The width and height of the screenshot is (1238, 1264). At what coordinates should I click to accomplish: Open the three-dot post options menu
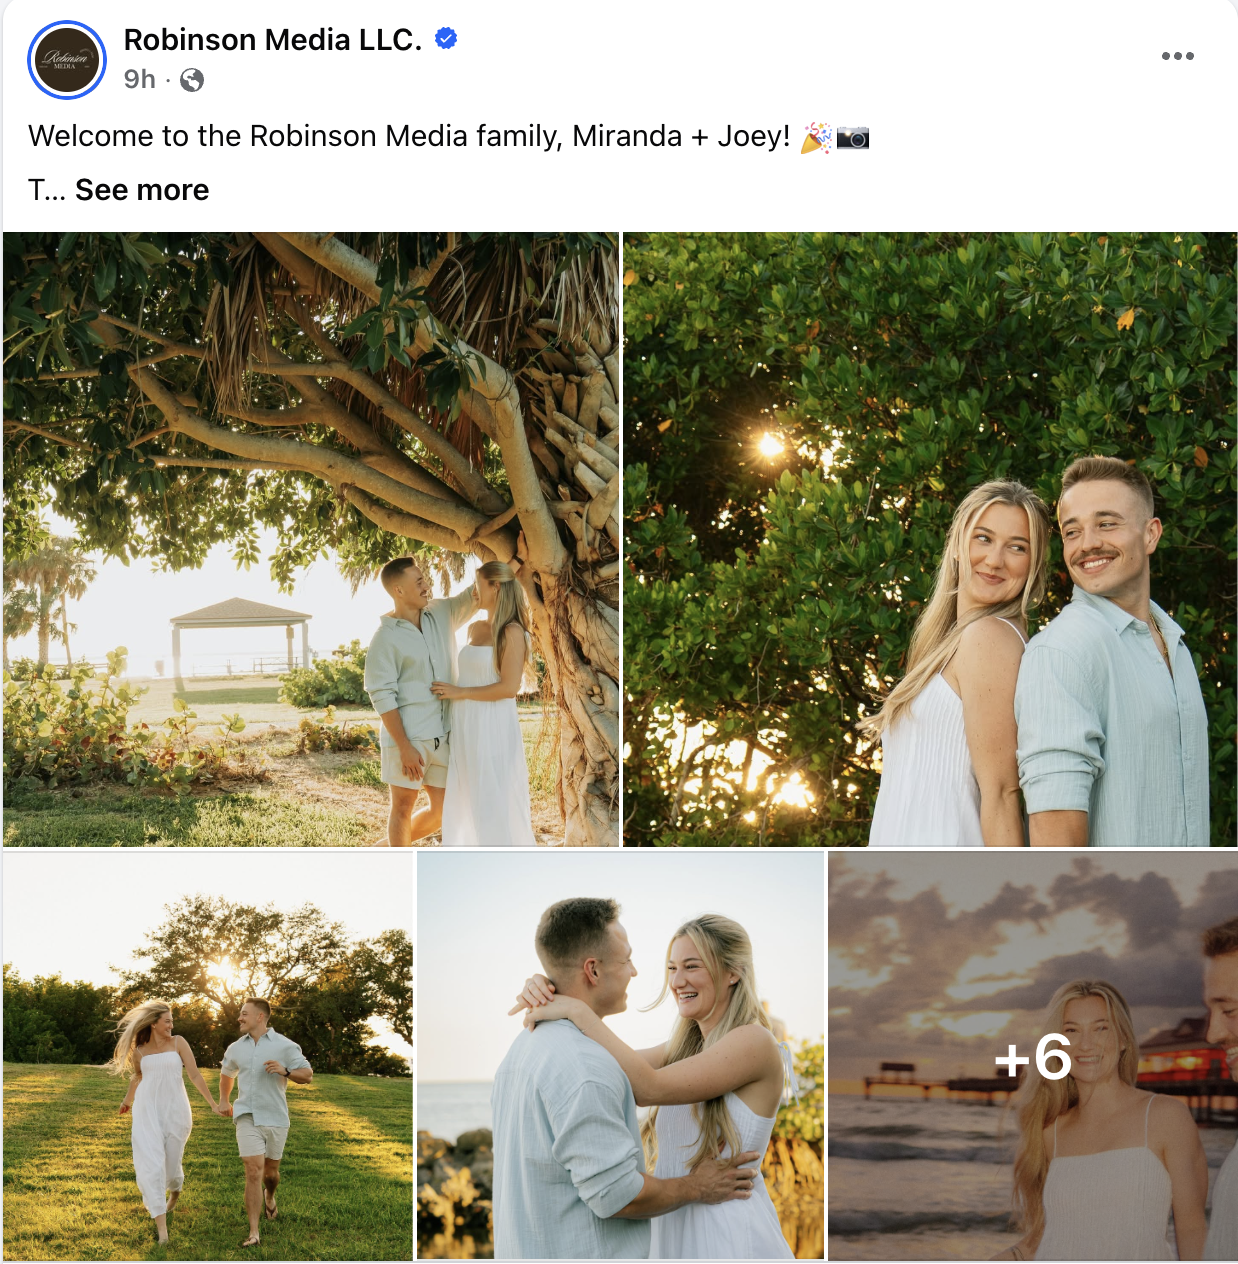tap(1177, 56)
